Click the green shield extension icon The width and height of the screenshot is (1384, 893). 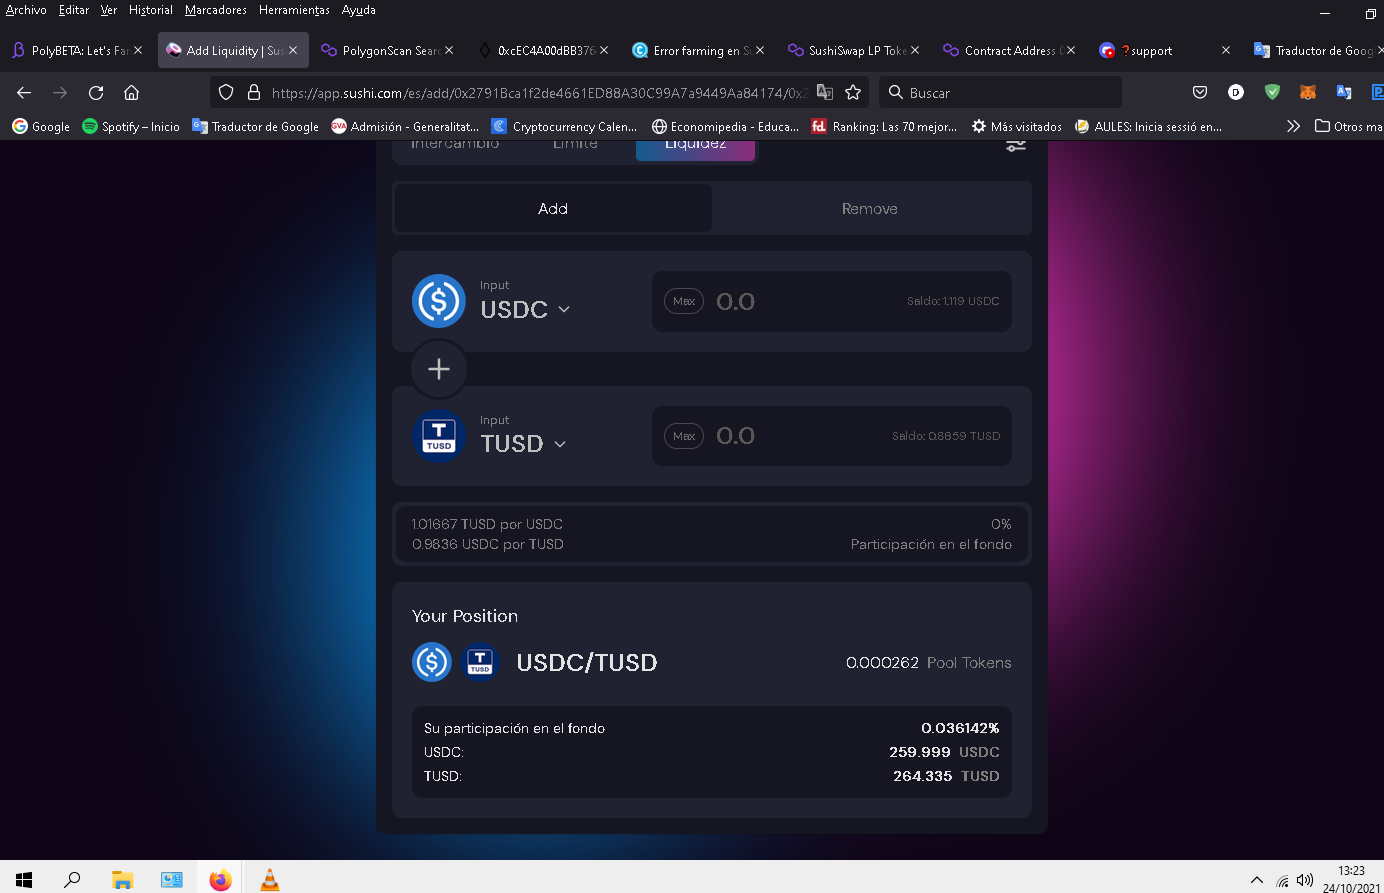tap(1272, 92)
